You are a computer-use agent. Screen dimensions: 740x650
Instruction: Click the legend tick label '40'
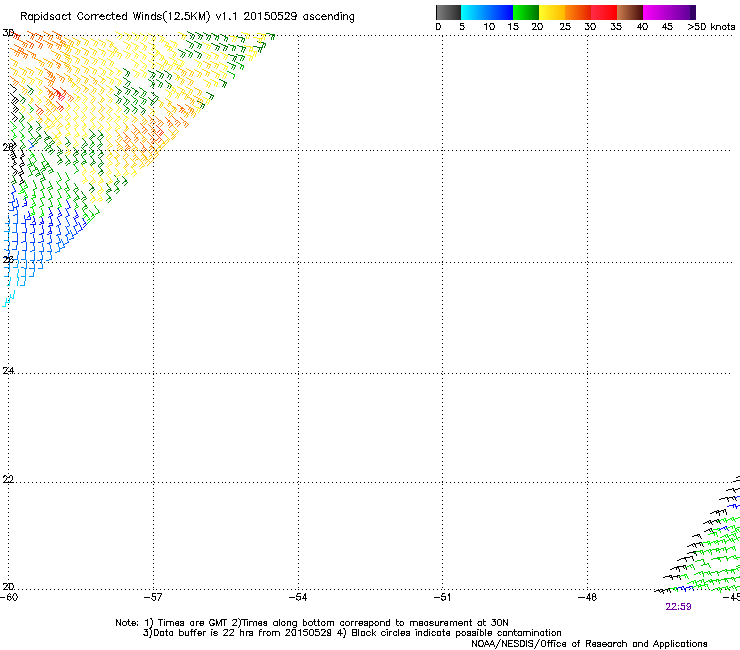(x=642, y=27)
